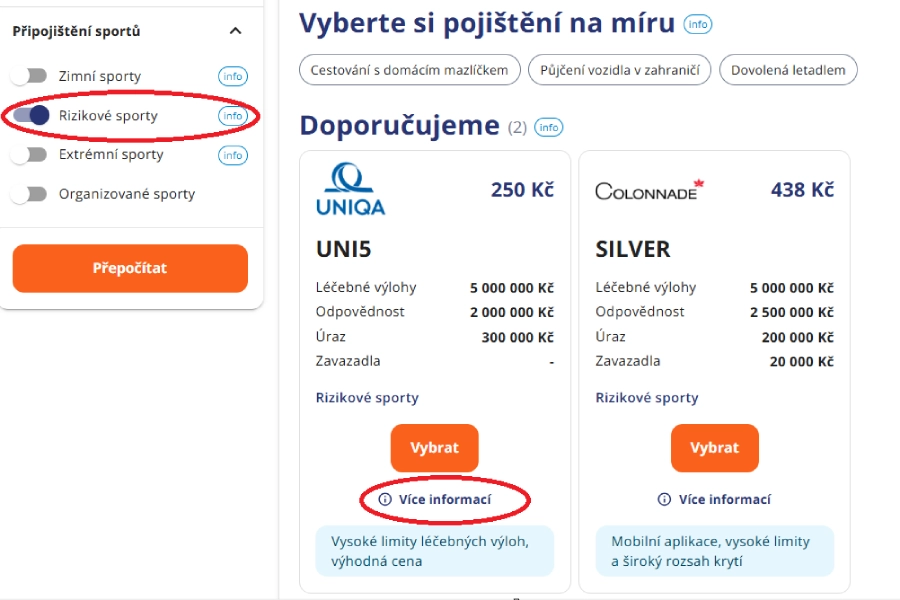Enable the Zimní sporty toggle
The image size is (900, 600).
29,76
